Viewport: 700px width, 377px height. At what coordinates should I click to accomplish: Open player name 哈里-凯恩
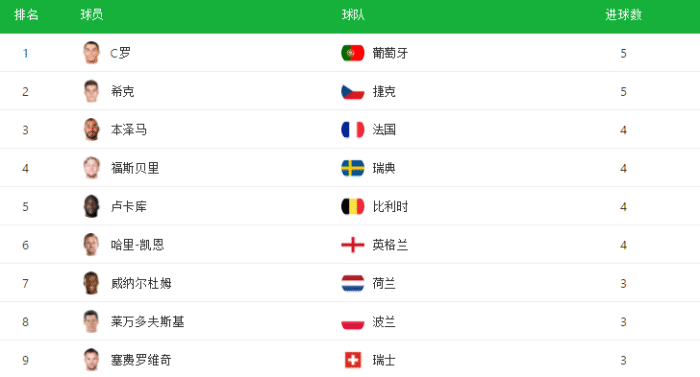click(138, 245)
